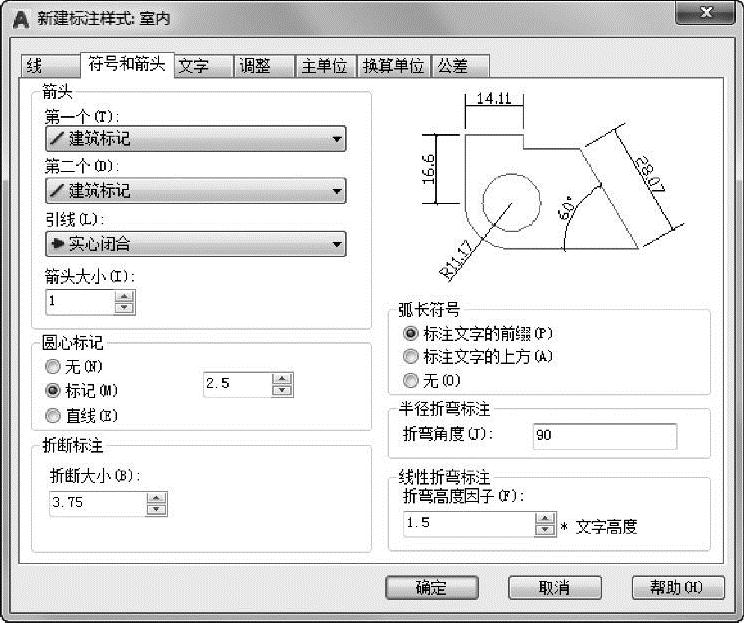Screen dimensions: 744x623
Task: Decrease 折弯高度因子 with down arrow
Action: [545, 530]
